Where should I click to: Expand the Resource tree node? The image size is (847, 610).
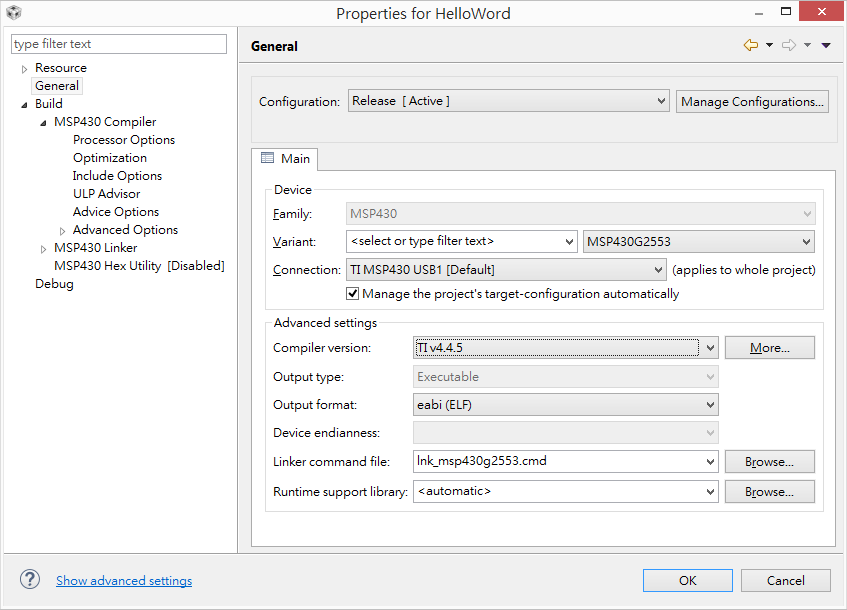24,69
